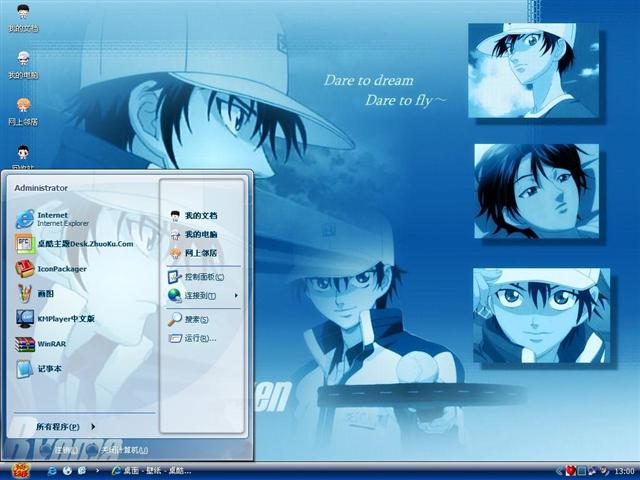
Task: Click globe browser icon in quick launch
Action: (x=67, y=471)
